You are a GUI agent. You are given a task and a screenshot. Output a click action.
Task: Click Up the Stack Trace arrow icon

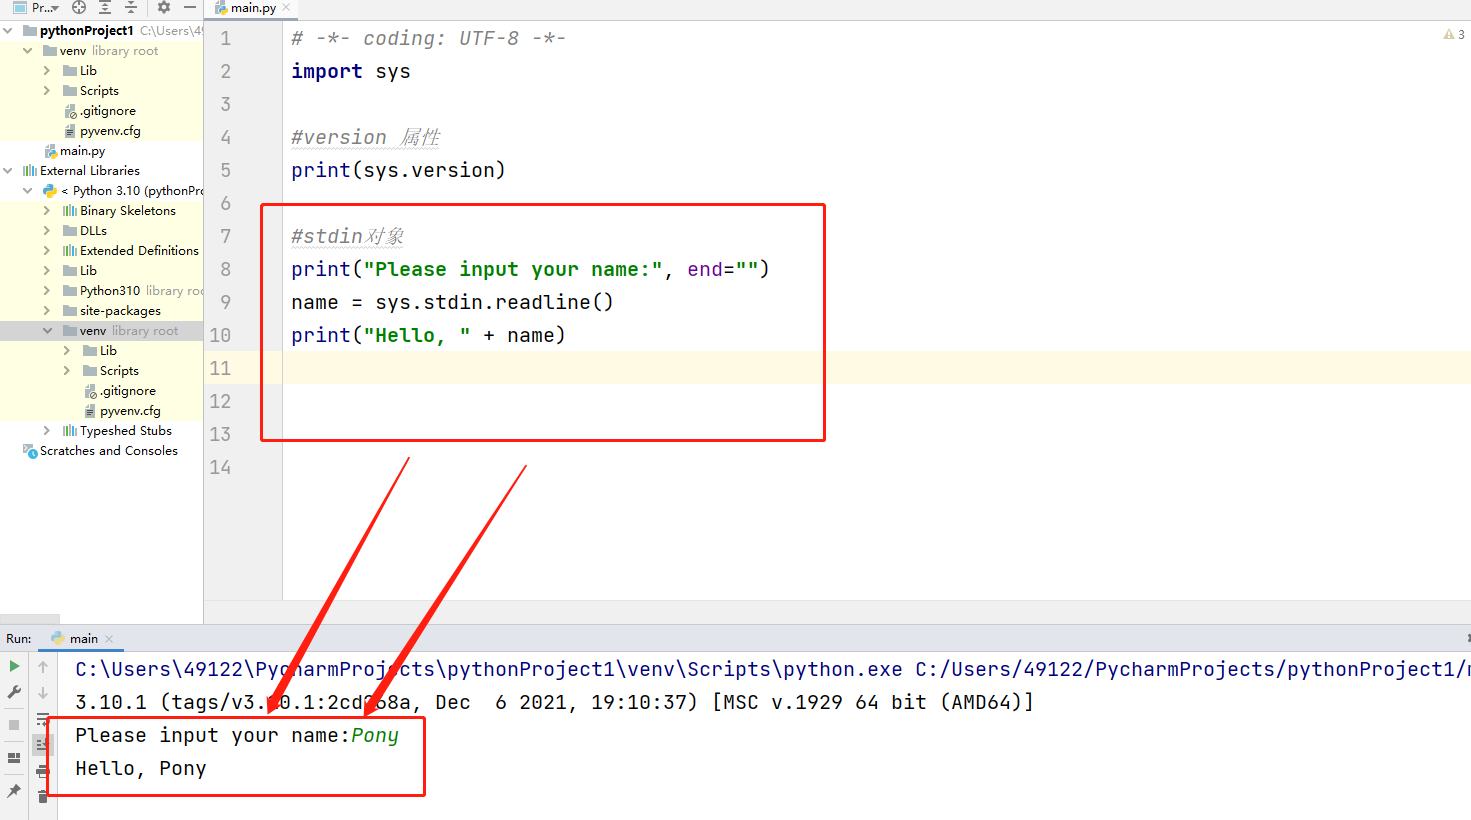pyautogui.click(x=43, y=666)
